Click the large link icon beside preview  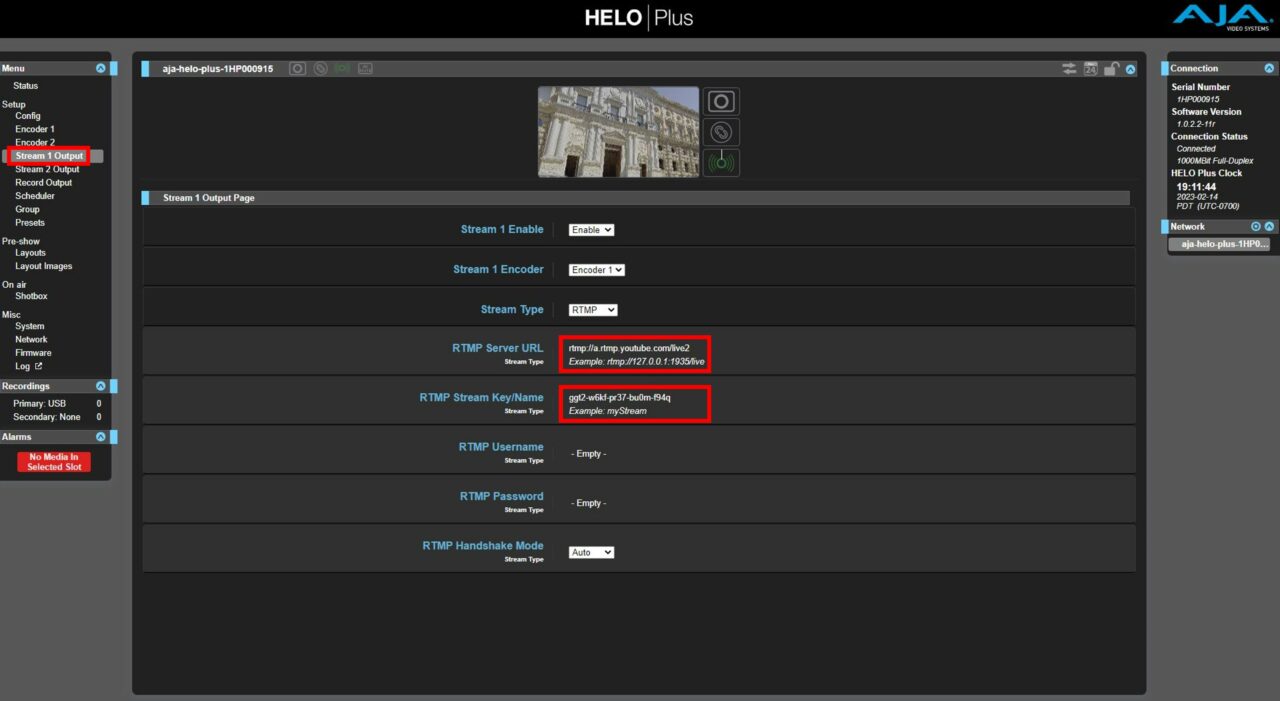pos(721,132)
